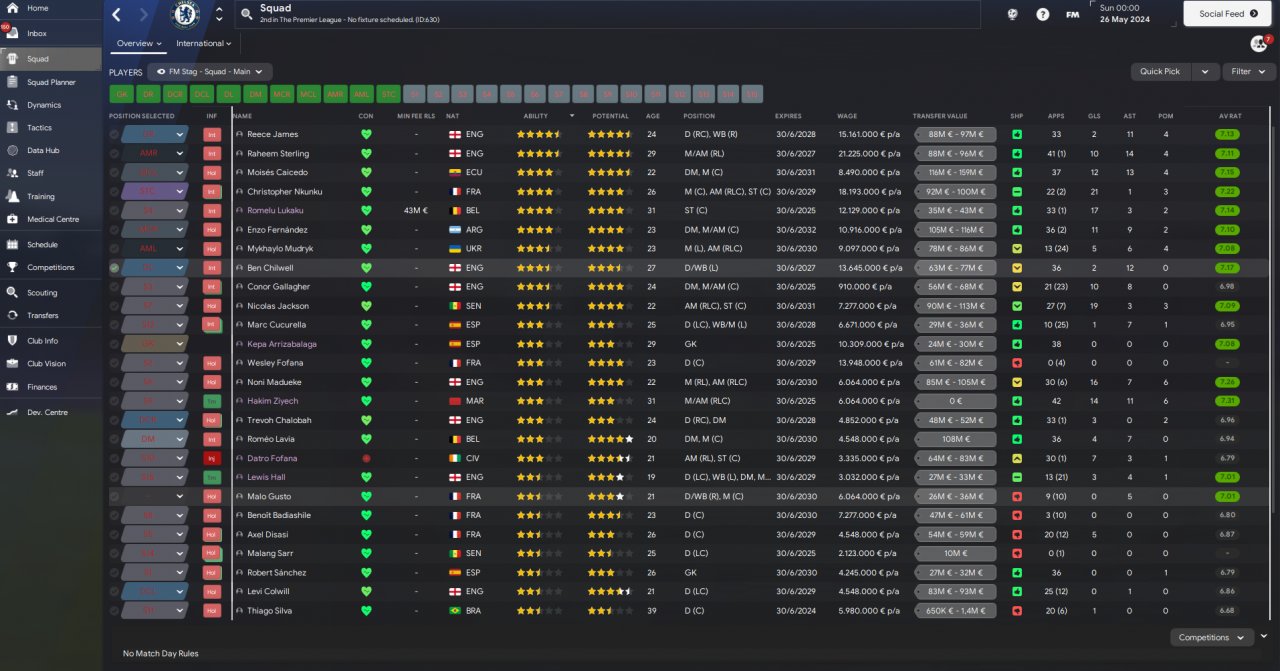
Task: Go to Scouting section
Action: [x=50, y=293]
